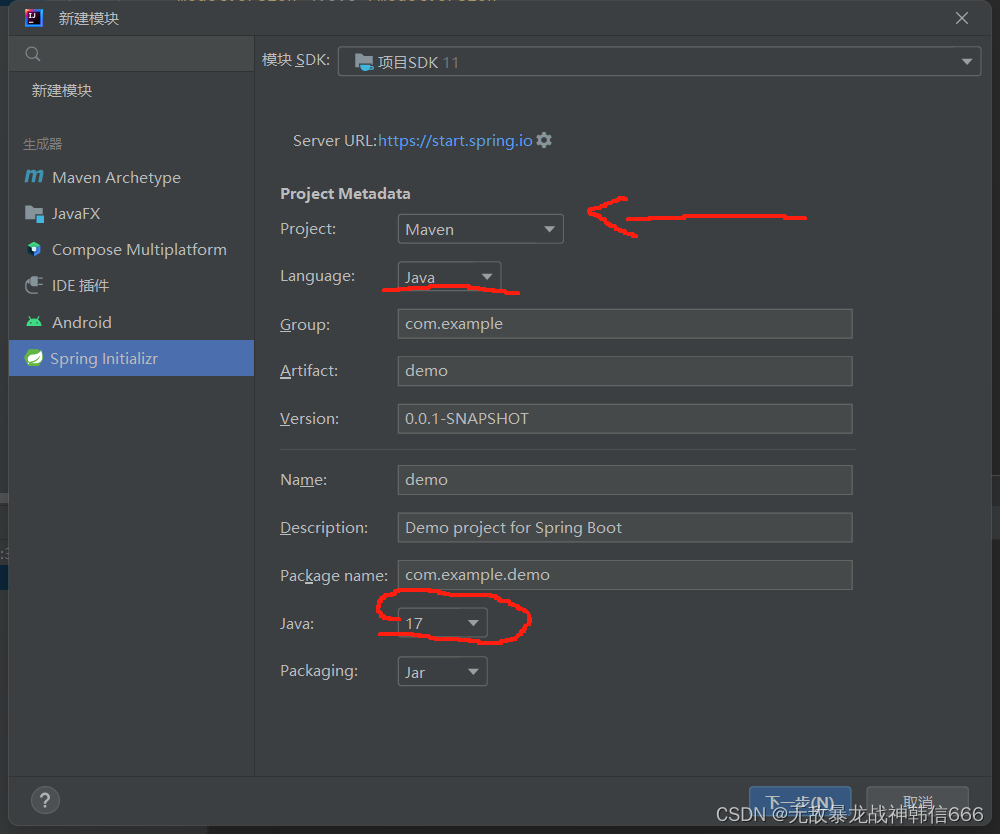Click the search magnifier icon in sidebar

coord(33,54)
